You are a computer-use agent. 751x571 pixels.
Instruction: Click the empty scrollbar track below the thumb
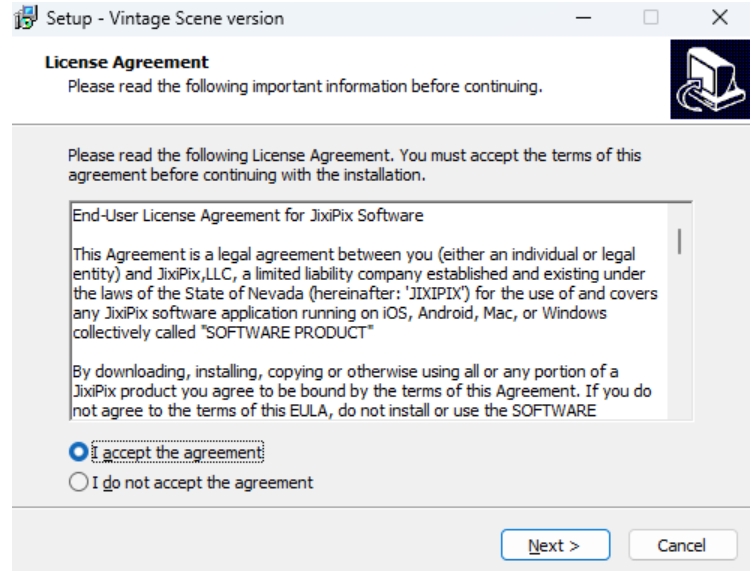click(679, 335)
